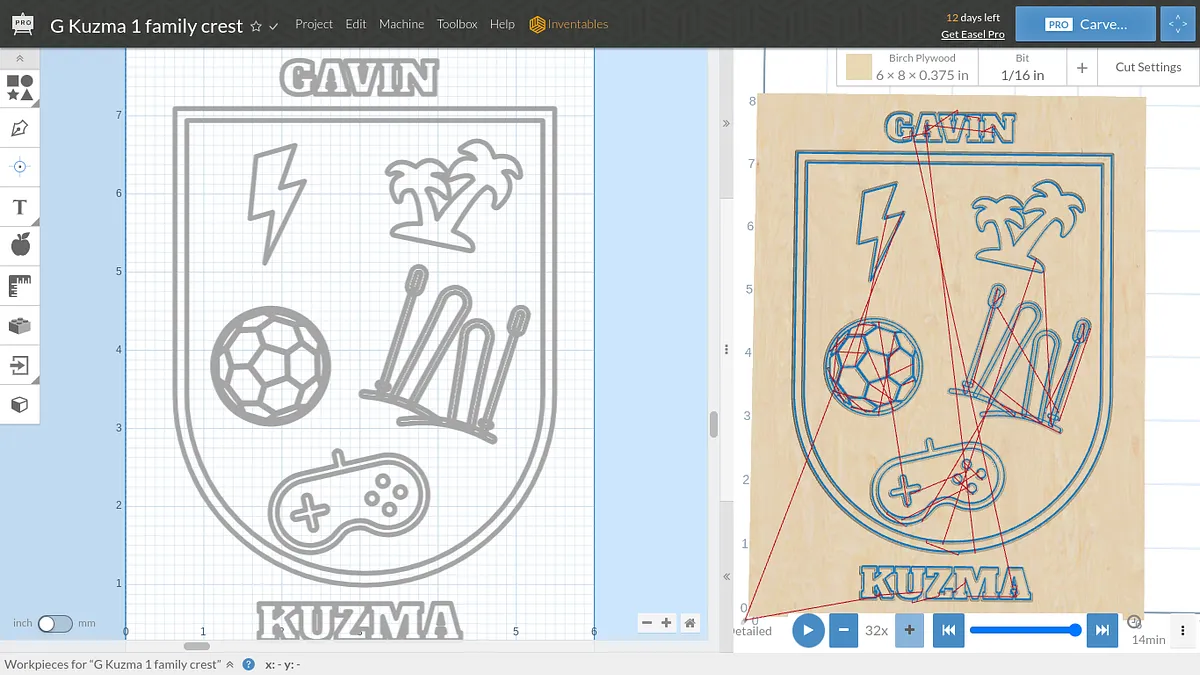Viewport: 1200px width, 675px height.
Task: Click the Import arrow-into-box tool
Action: [20, 365]
